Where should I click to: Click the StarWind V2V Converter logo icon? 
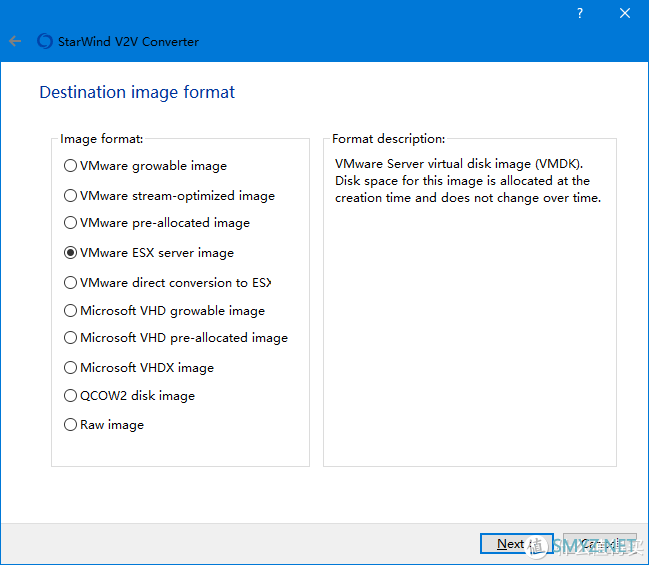(x=44, y=42)
